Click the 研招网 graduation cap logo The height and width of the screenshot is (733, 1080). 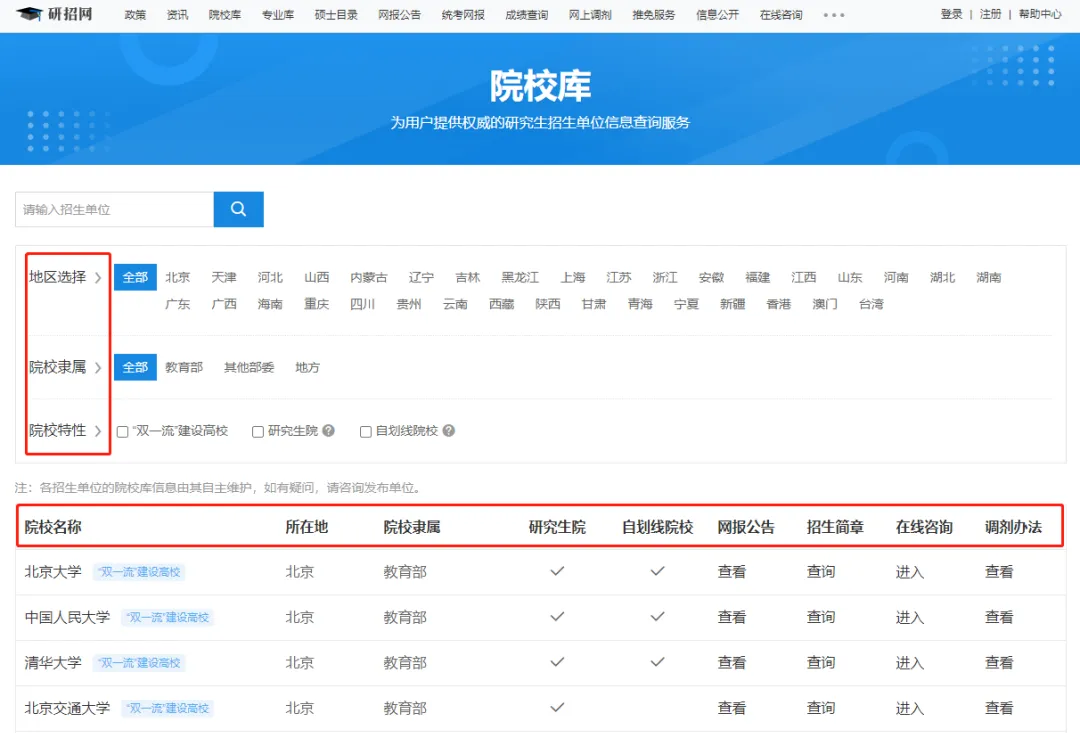click(54, 14)
